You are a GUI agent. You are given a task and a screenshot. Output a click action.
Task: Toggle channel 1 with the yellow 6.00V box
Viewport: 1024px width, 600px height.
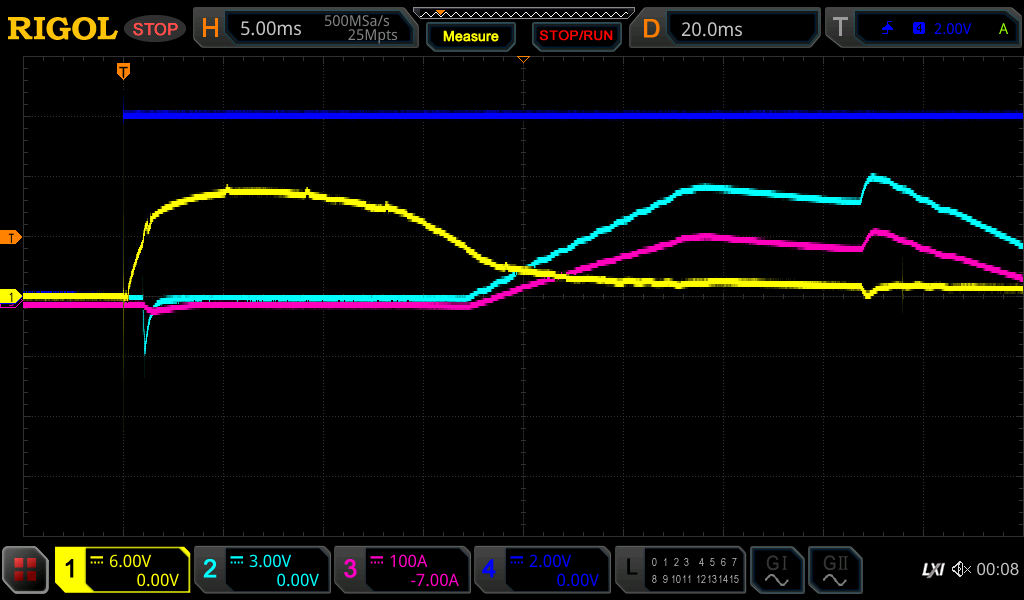(123, 570)
